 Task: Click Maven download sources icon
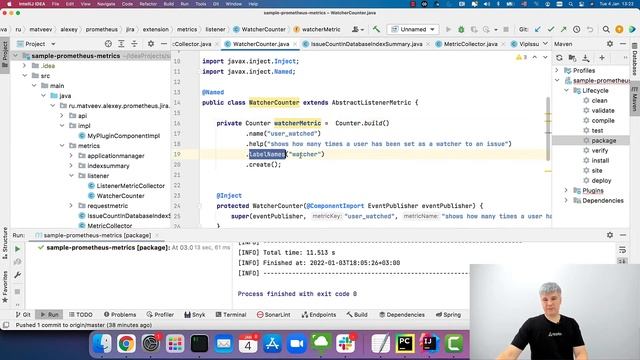click(x=586, y=58)
